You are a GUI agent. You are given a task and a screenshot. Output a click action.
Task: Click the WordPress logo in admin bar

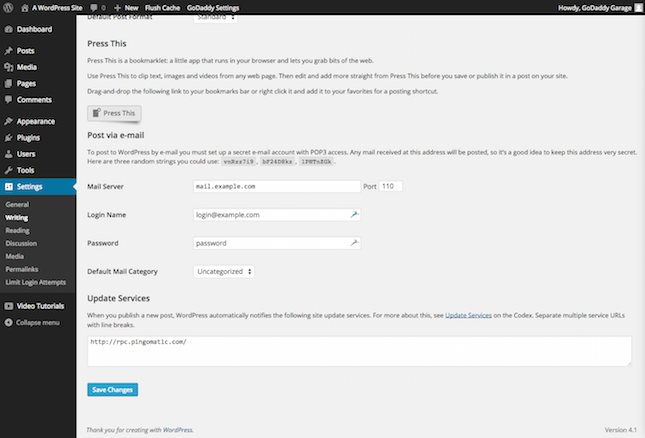pos(8,7)
